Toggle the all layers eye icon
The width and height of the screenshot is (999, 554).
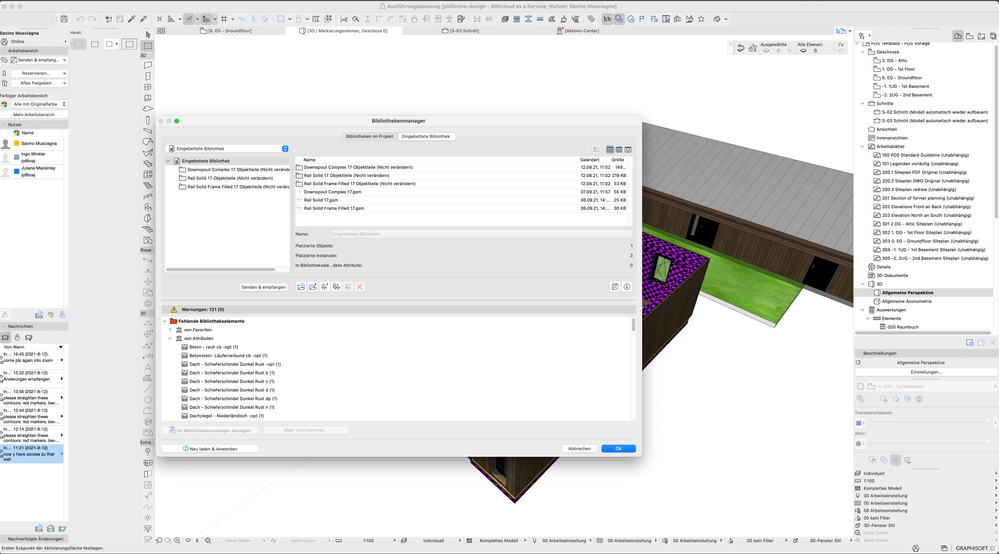pos(803,51)
